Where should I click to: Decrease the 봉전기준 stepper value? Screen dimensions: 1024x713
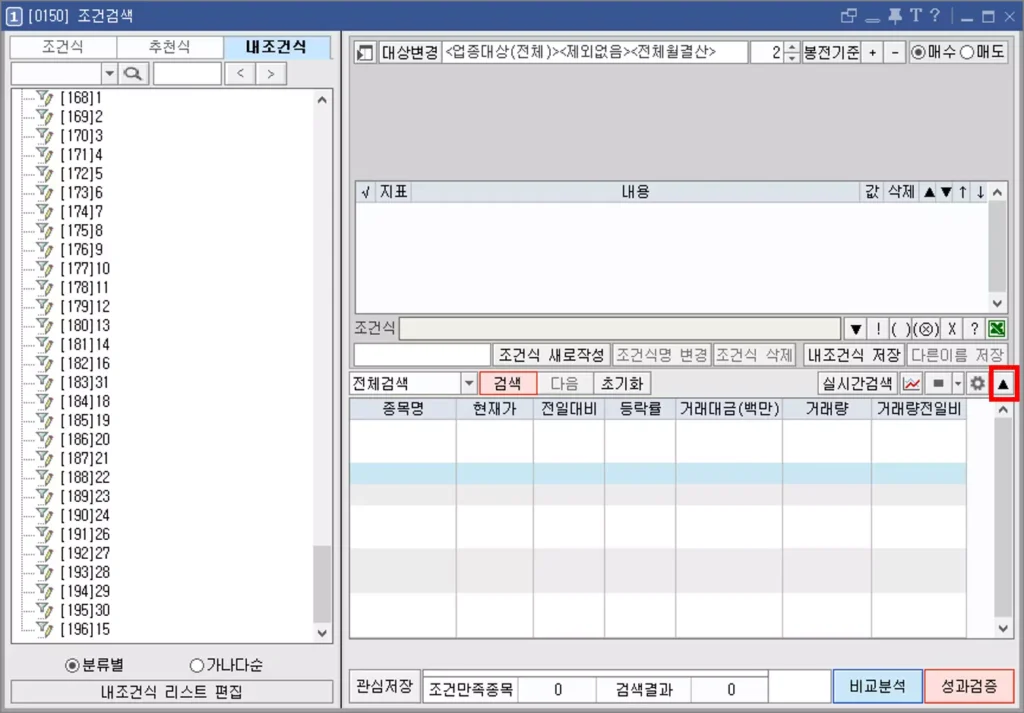[792, 57]
